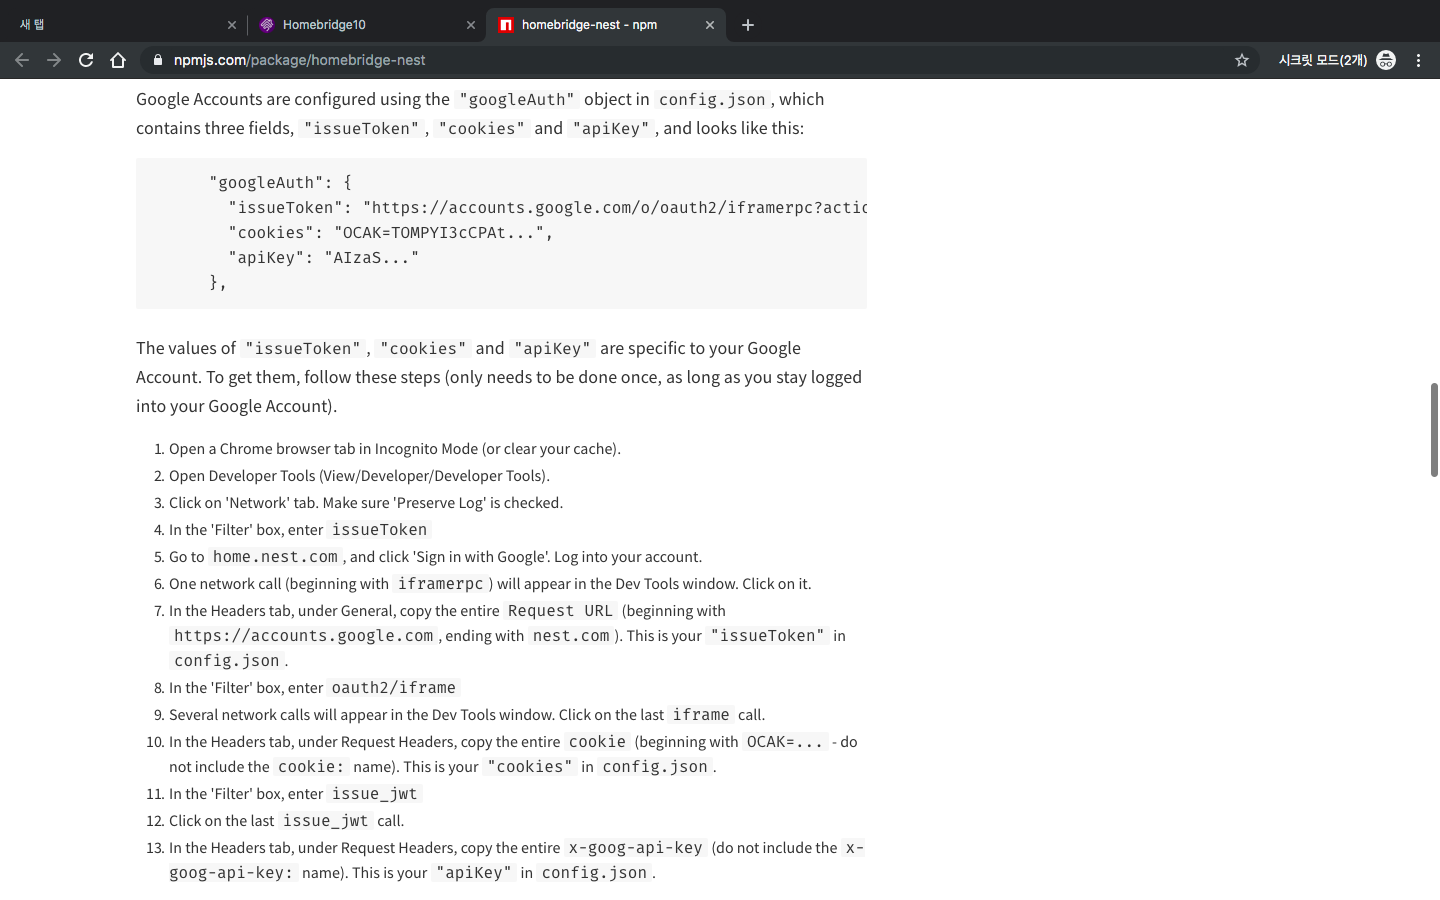View site security lock info

click(158, 60)
